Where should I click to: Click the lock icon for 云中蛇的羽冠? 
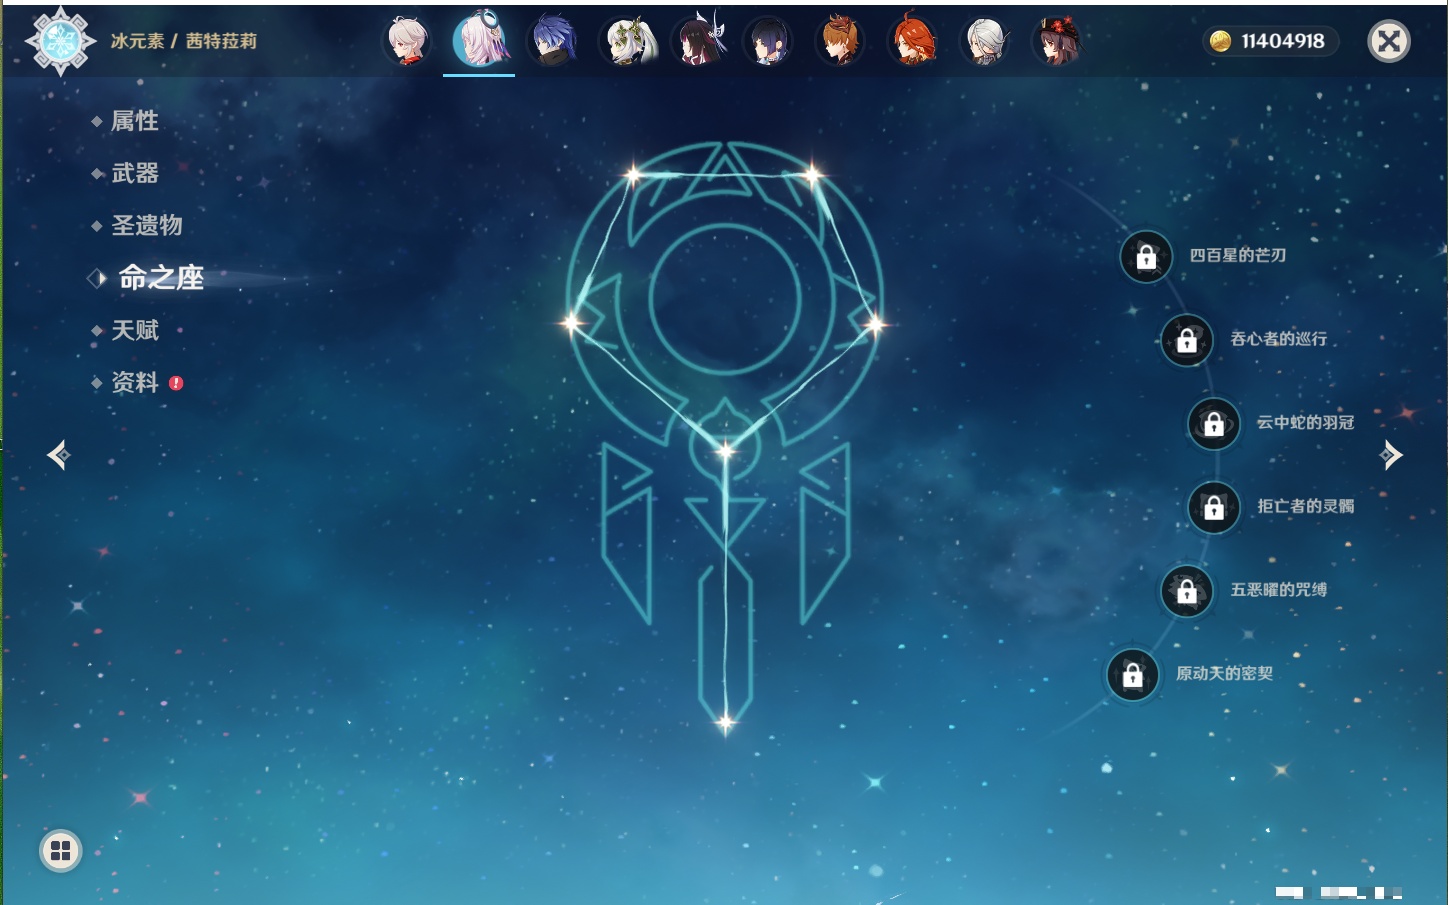[x=1214, y=424]
